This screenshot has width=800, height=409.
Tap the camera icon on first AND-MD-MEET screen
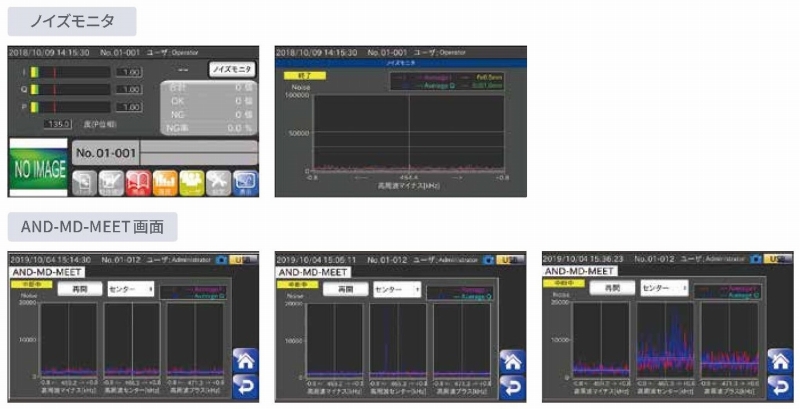222,259
